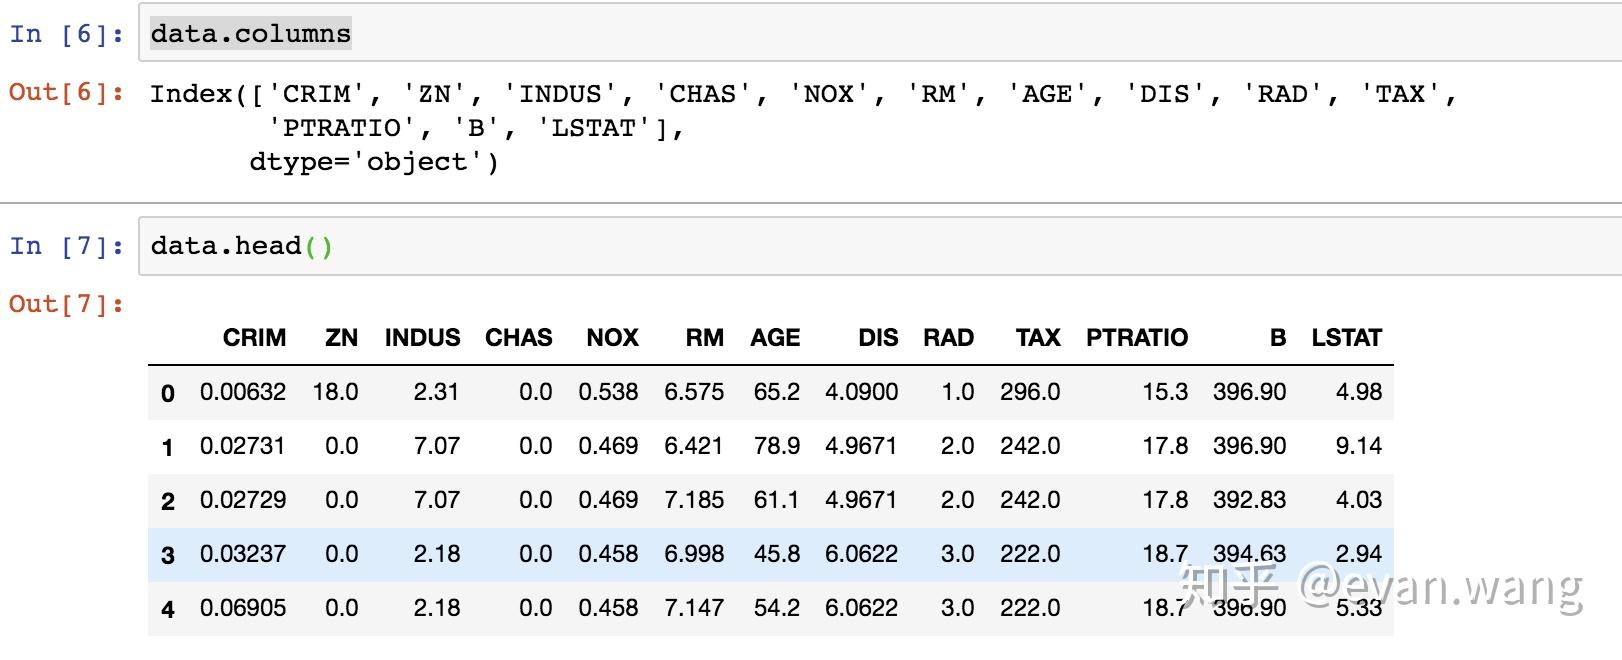
Task: Click the Out[6] output prompt
Action: pos(67,92)
